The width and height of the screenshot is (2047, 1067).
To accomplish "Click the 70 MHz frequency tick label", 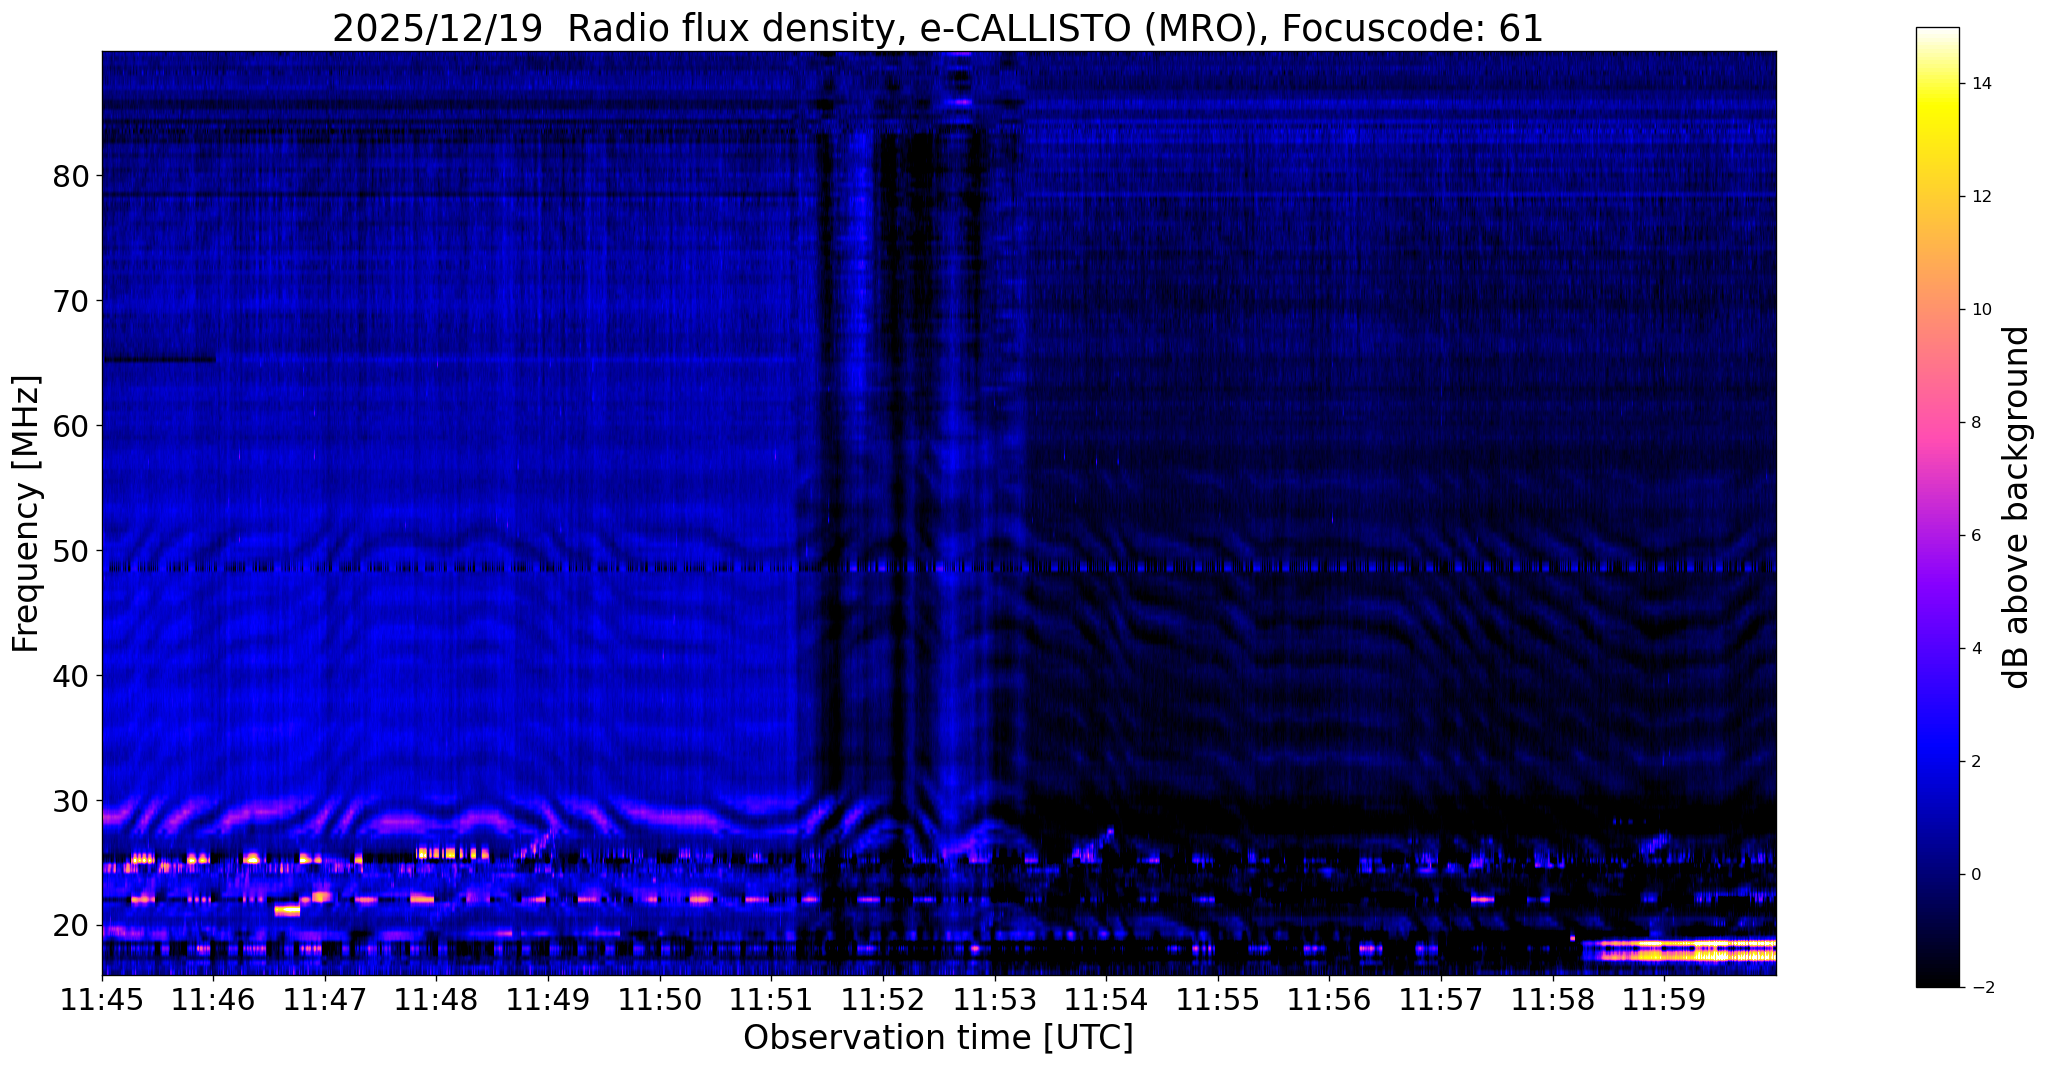I will tap(70, 301).
